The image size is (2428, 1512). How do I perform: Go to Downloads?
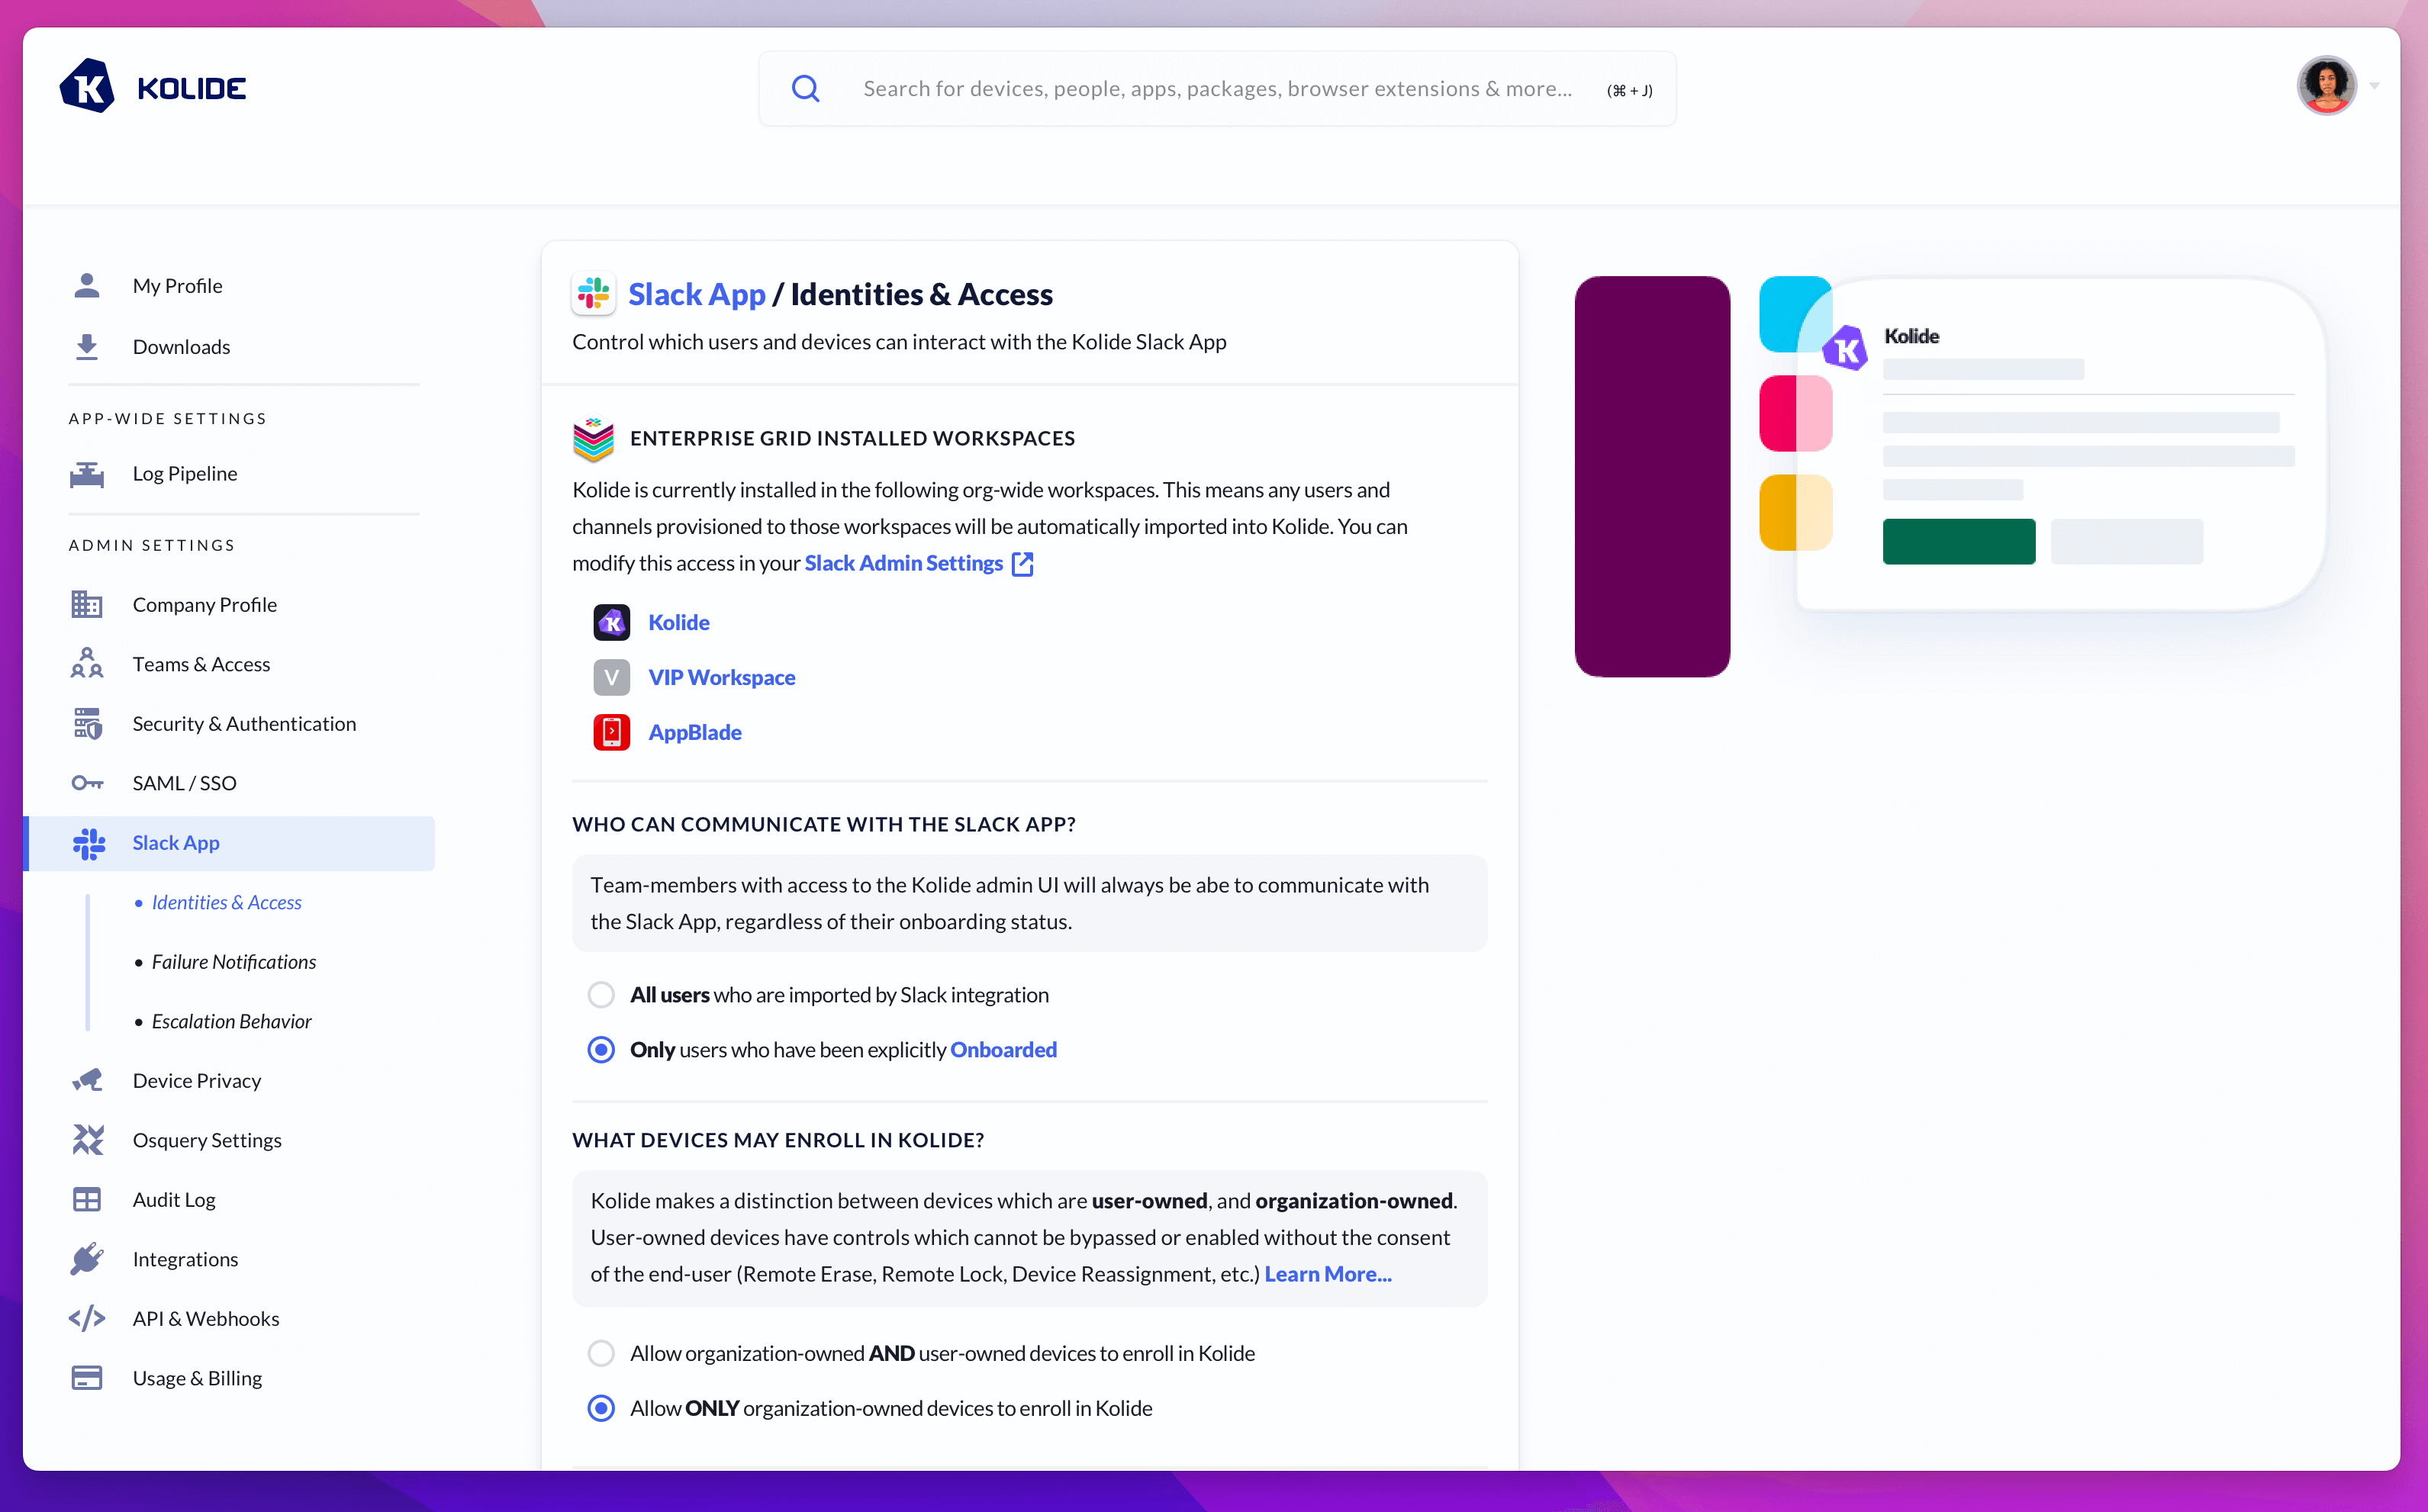pos(181,347)
